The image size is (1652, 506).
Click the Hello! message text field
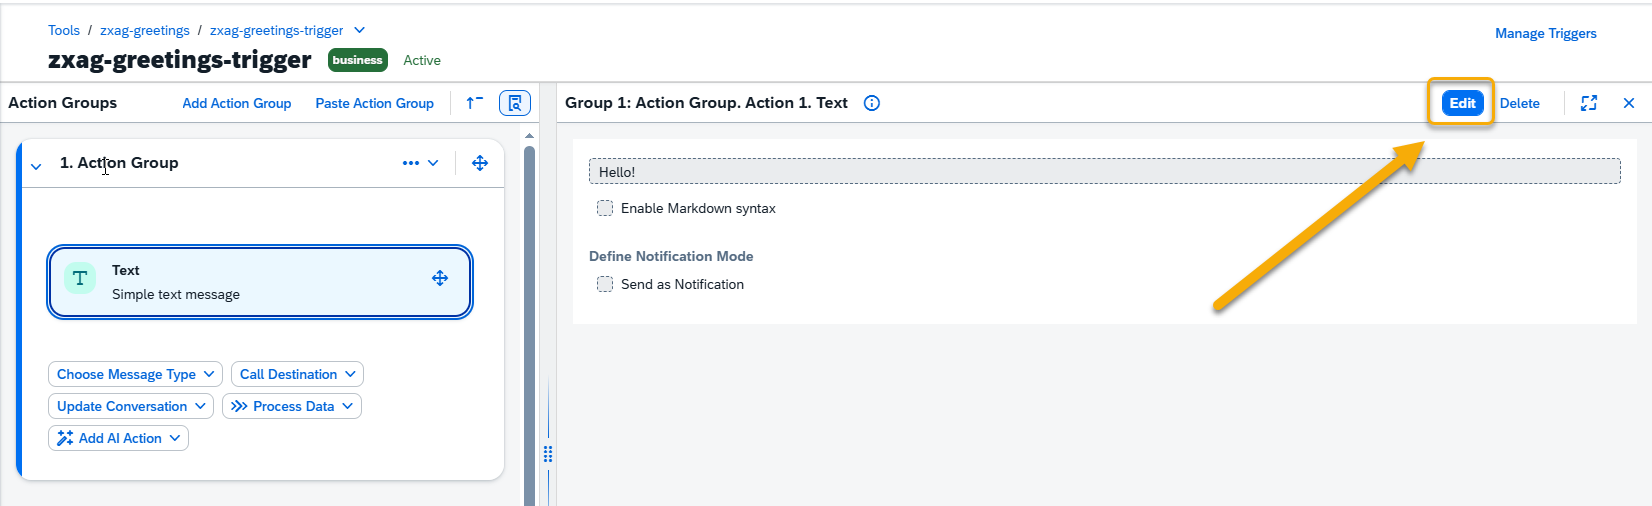(x=1105, y=171)
